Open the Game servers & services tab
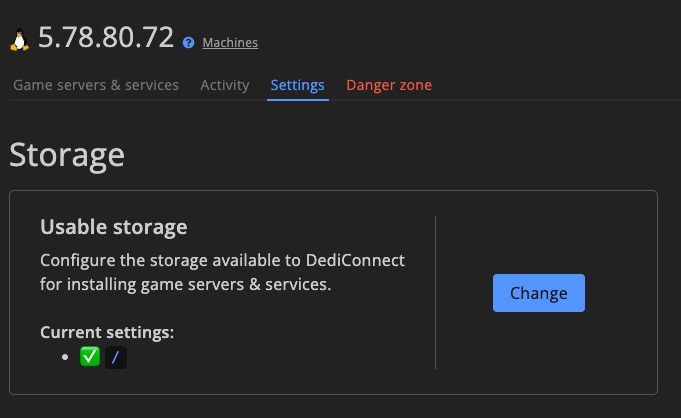This screenshot has height=418, width=681. pyautogui.click(x=96, y=85)
